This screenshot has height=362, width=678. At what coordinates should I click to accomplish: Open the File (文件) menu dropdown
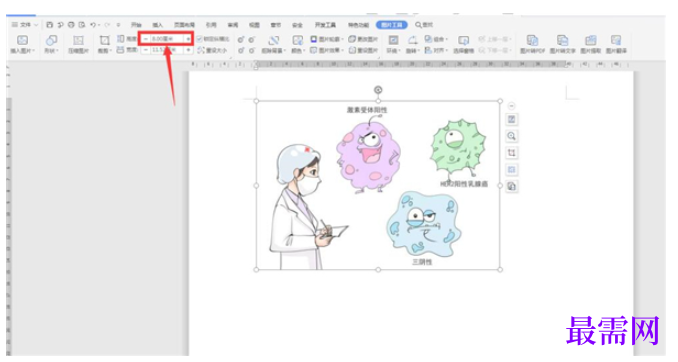25,25
